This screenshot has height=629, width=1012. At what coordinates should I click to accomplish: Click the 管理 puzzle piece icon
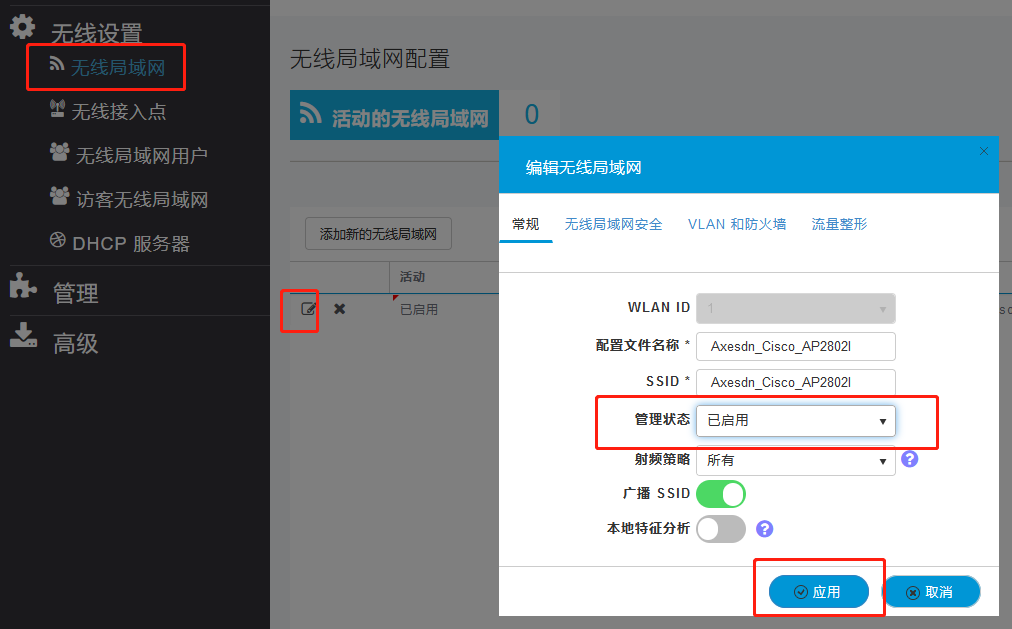point(22,288)
